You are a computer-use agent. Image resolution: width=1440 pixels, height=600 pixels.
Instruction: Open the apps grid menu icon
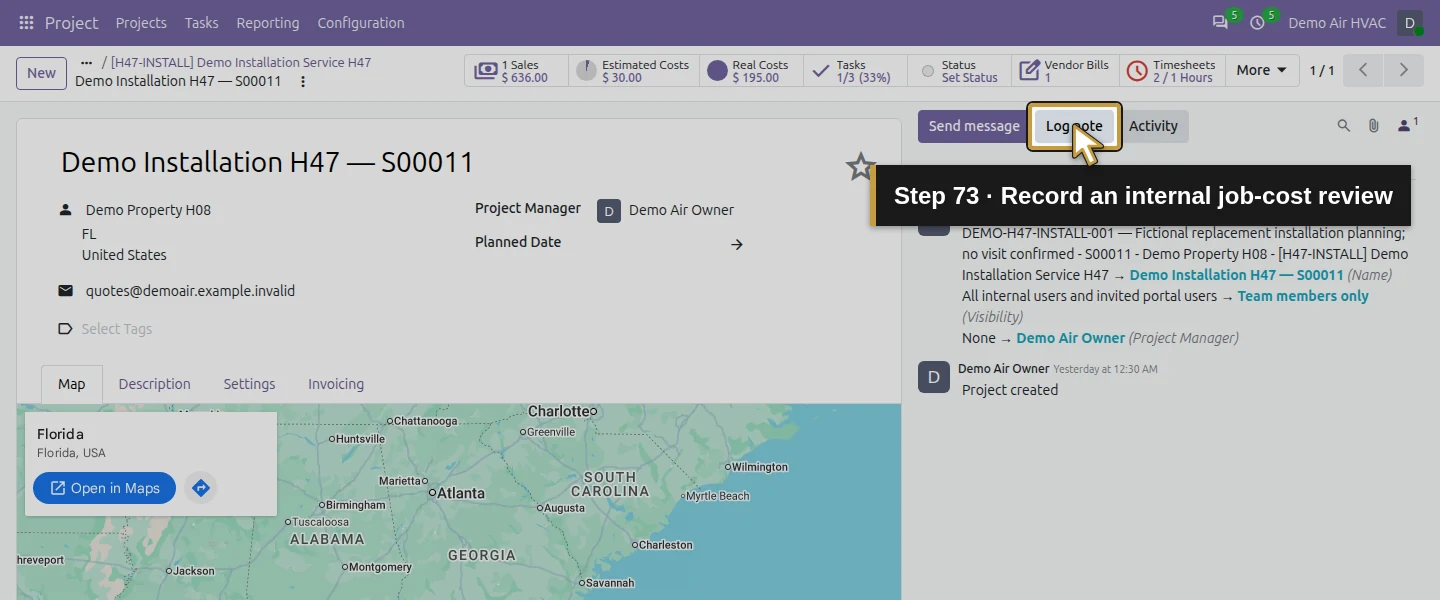click(x=26, y=22)
